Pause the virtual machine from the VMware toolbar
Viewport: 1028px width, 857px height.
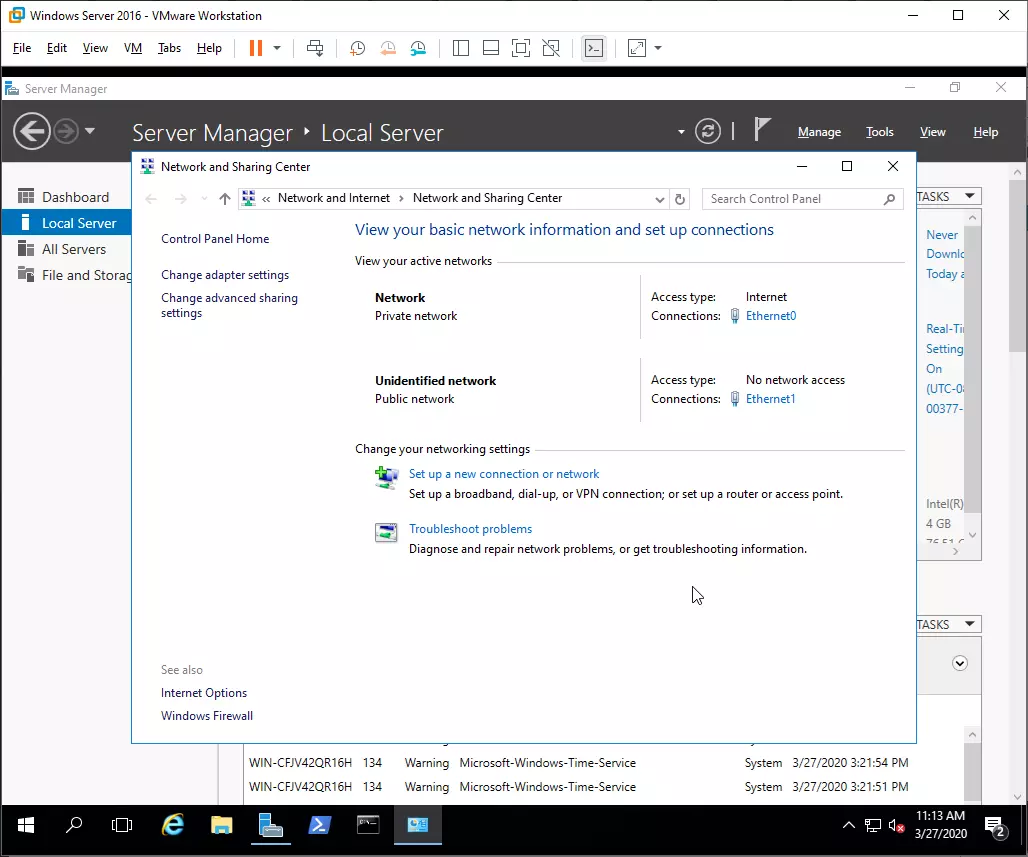(256, 48)
